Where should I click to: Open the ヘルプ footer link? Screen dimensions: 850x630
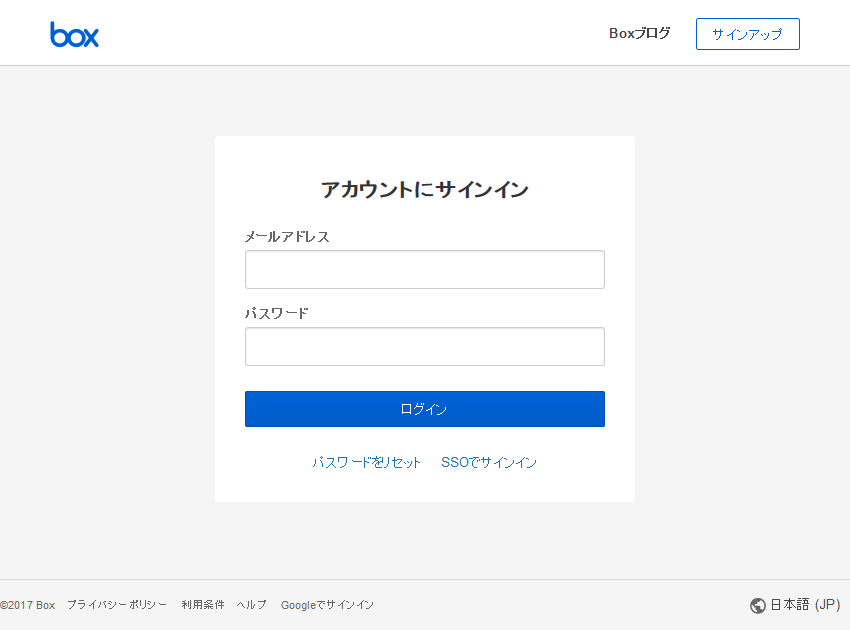(252, 605)
